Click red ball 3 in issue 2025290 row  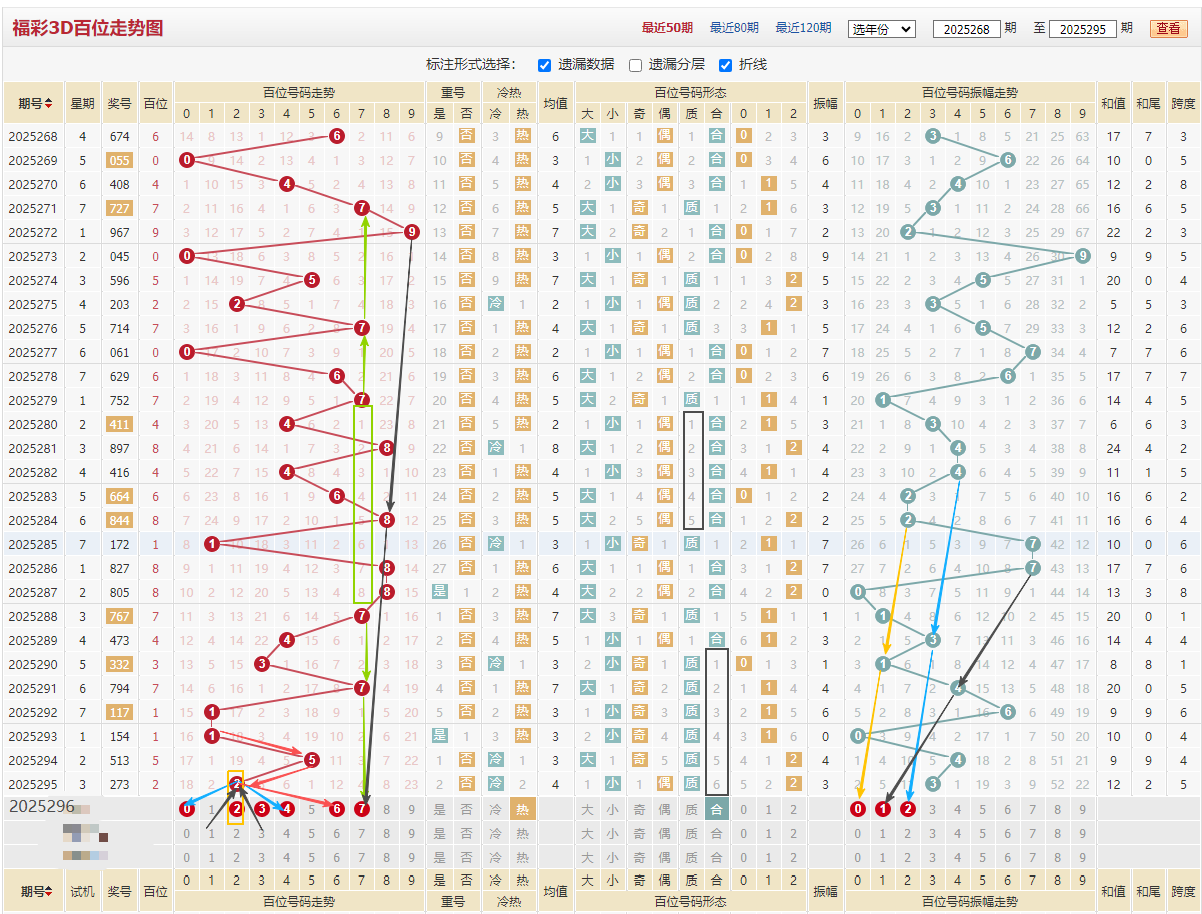262,664
